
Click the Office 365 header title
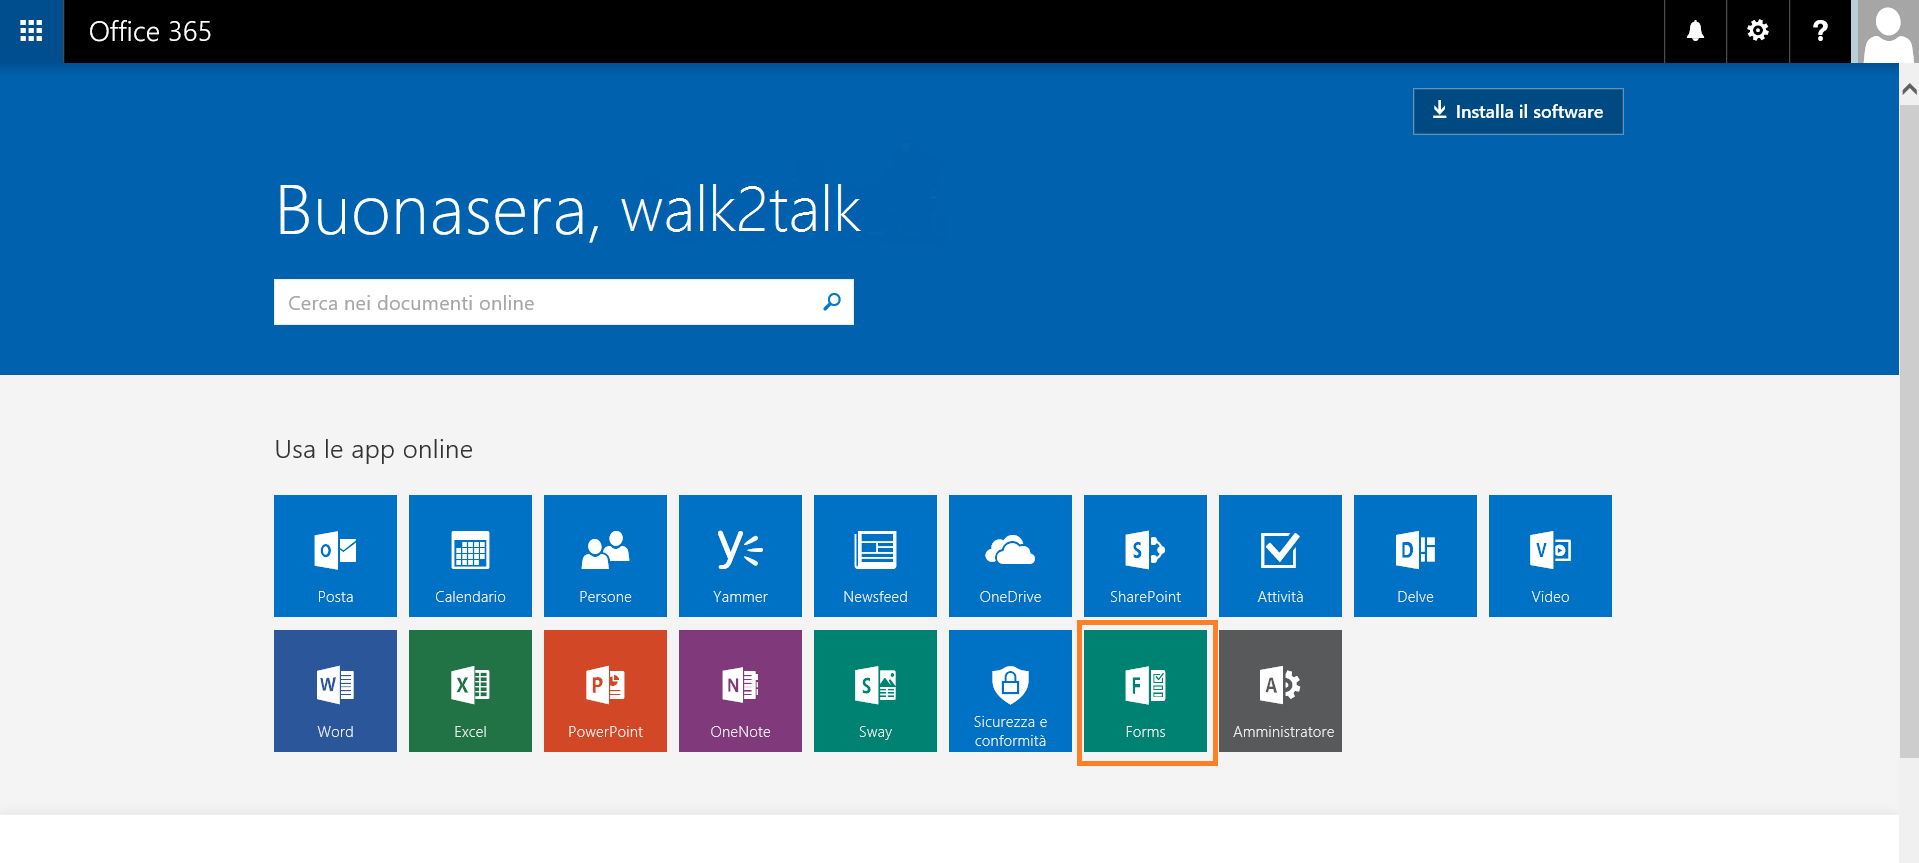[150, 31]
